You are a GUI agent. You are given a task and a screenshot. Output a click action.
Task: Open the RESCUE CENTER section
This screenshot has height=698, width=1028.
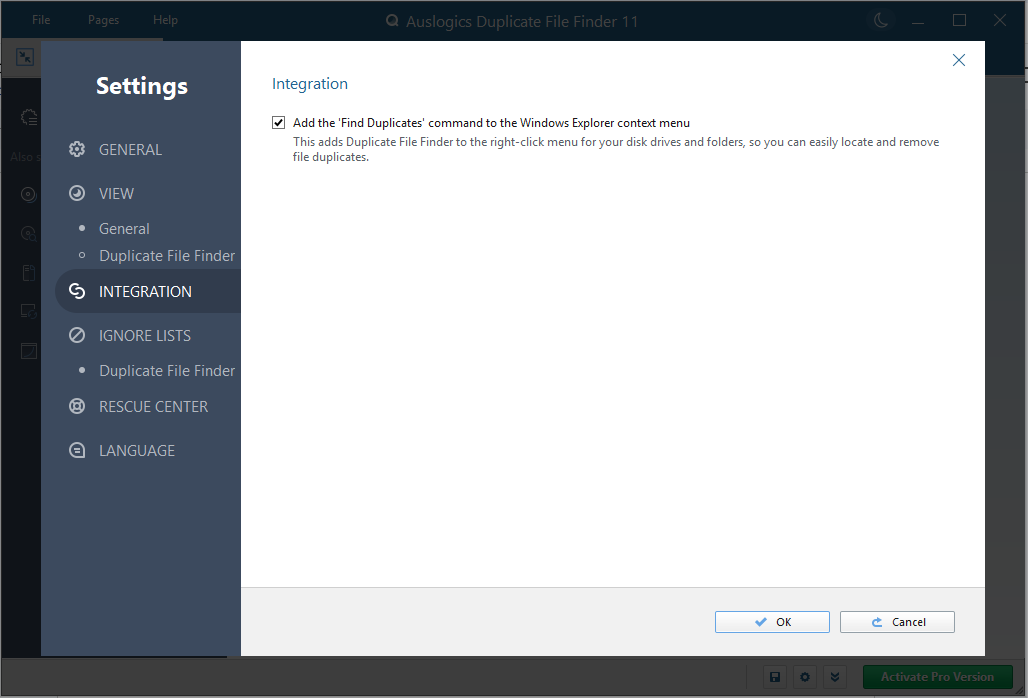click(153, 406)
